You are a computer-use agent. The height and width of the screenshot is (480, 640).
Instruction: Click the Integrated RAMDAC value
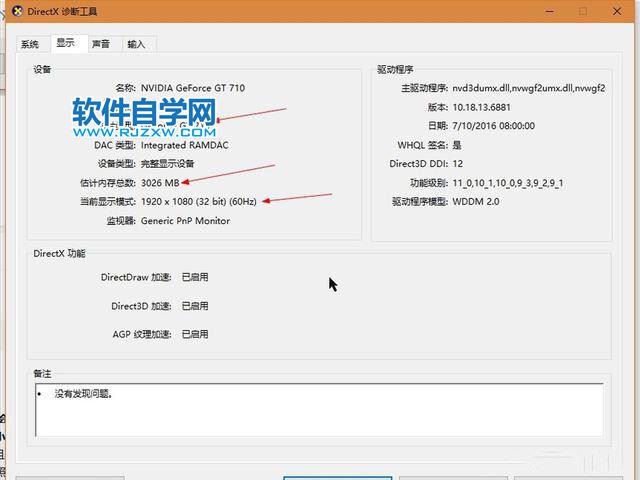point(184,145)
